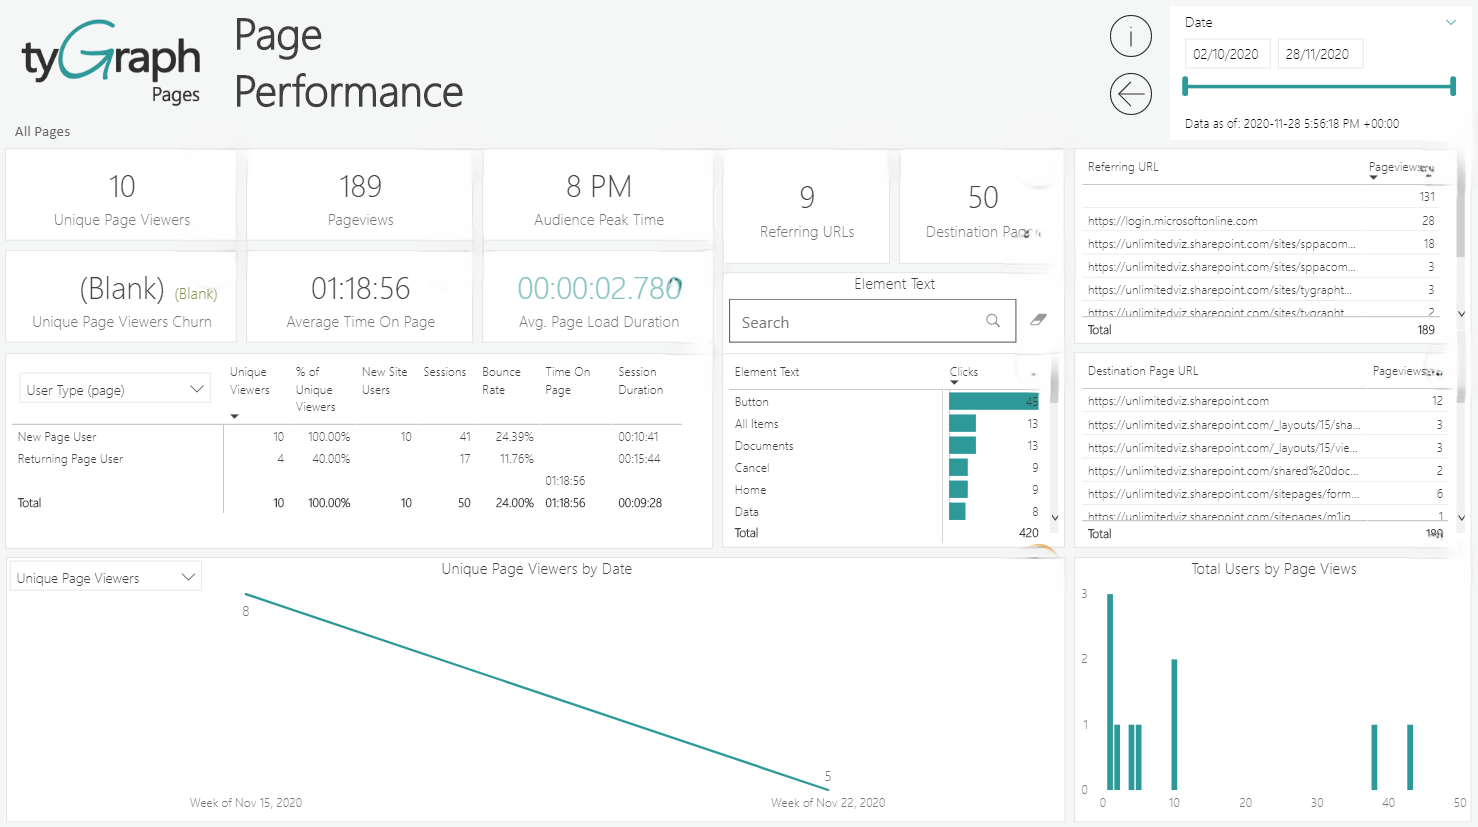Image resolution: width=1478 pixels, height=827 pixels.
Task: Click the back arrow navigation icon
Action: click(x=1130, y=94)
